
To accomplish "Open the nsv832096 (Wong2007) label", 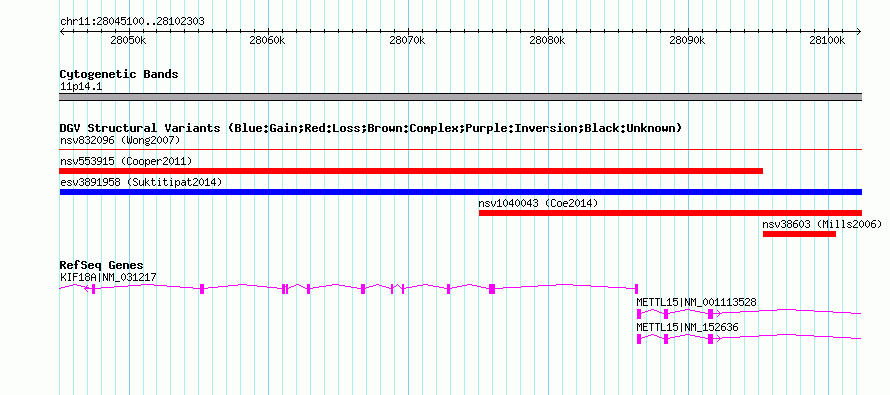I will click(120, 140).
